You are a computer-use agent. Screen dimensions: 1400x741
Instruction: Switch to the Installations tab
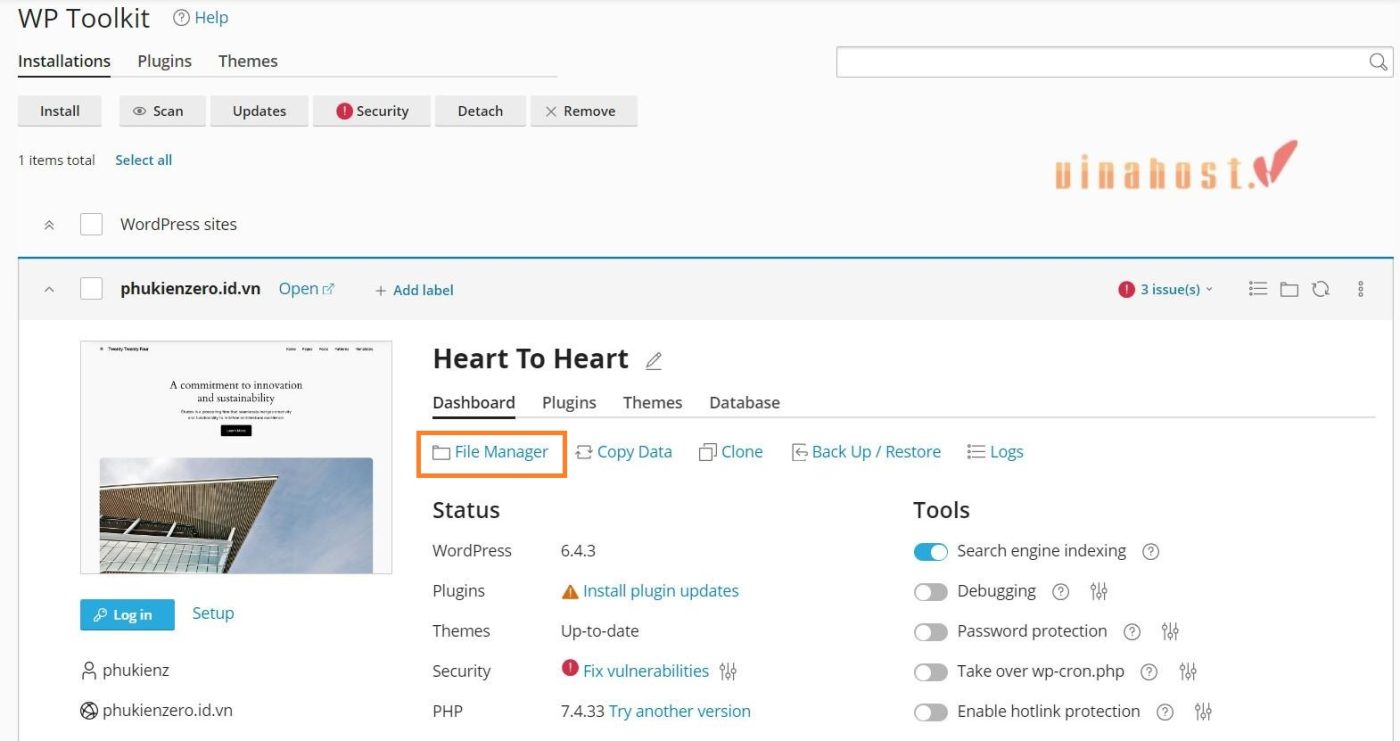(64, 61)
